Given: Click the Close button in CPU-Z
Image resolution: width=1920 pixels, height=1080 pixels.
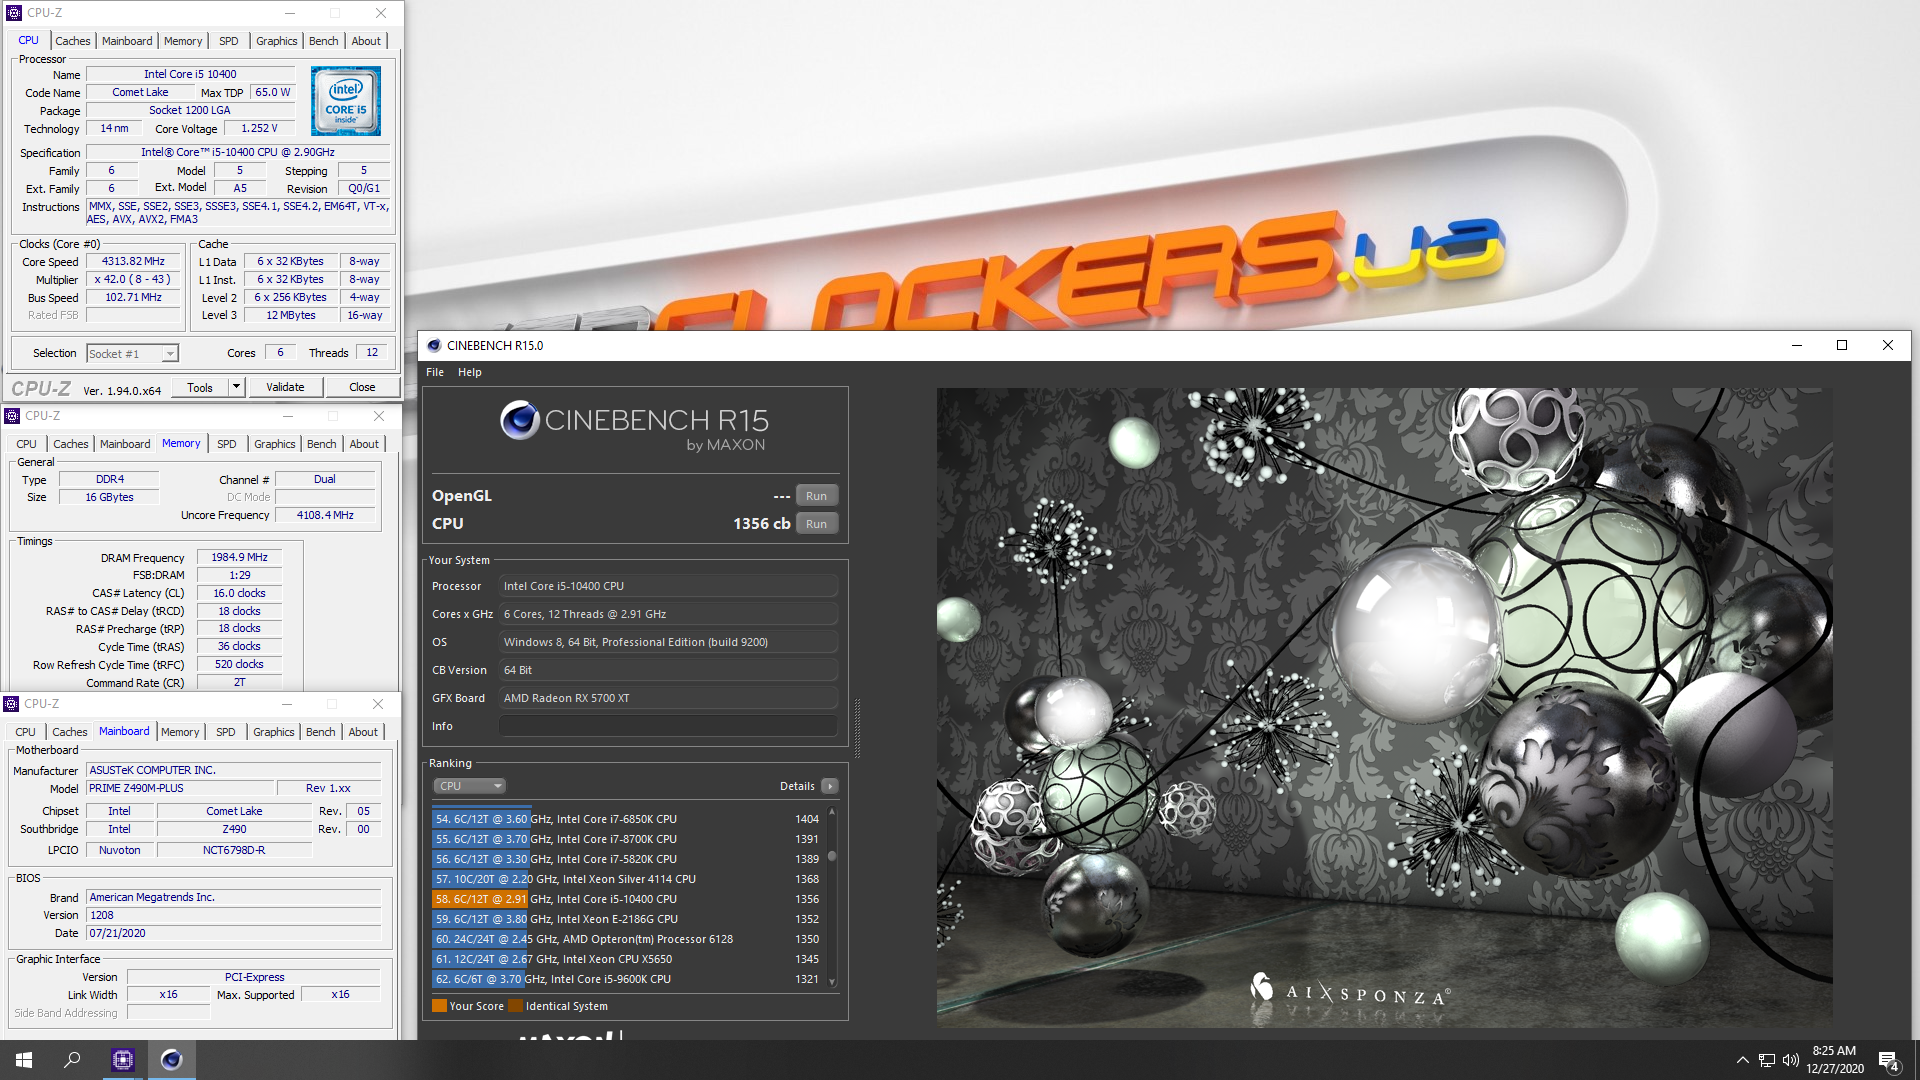Looking at the screenshot, I should point(362,387).
